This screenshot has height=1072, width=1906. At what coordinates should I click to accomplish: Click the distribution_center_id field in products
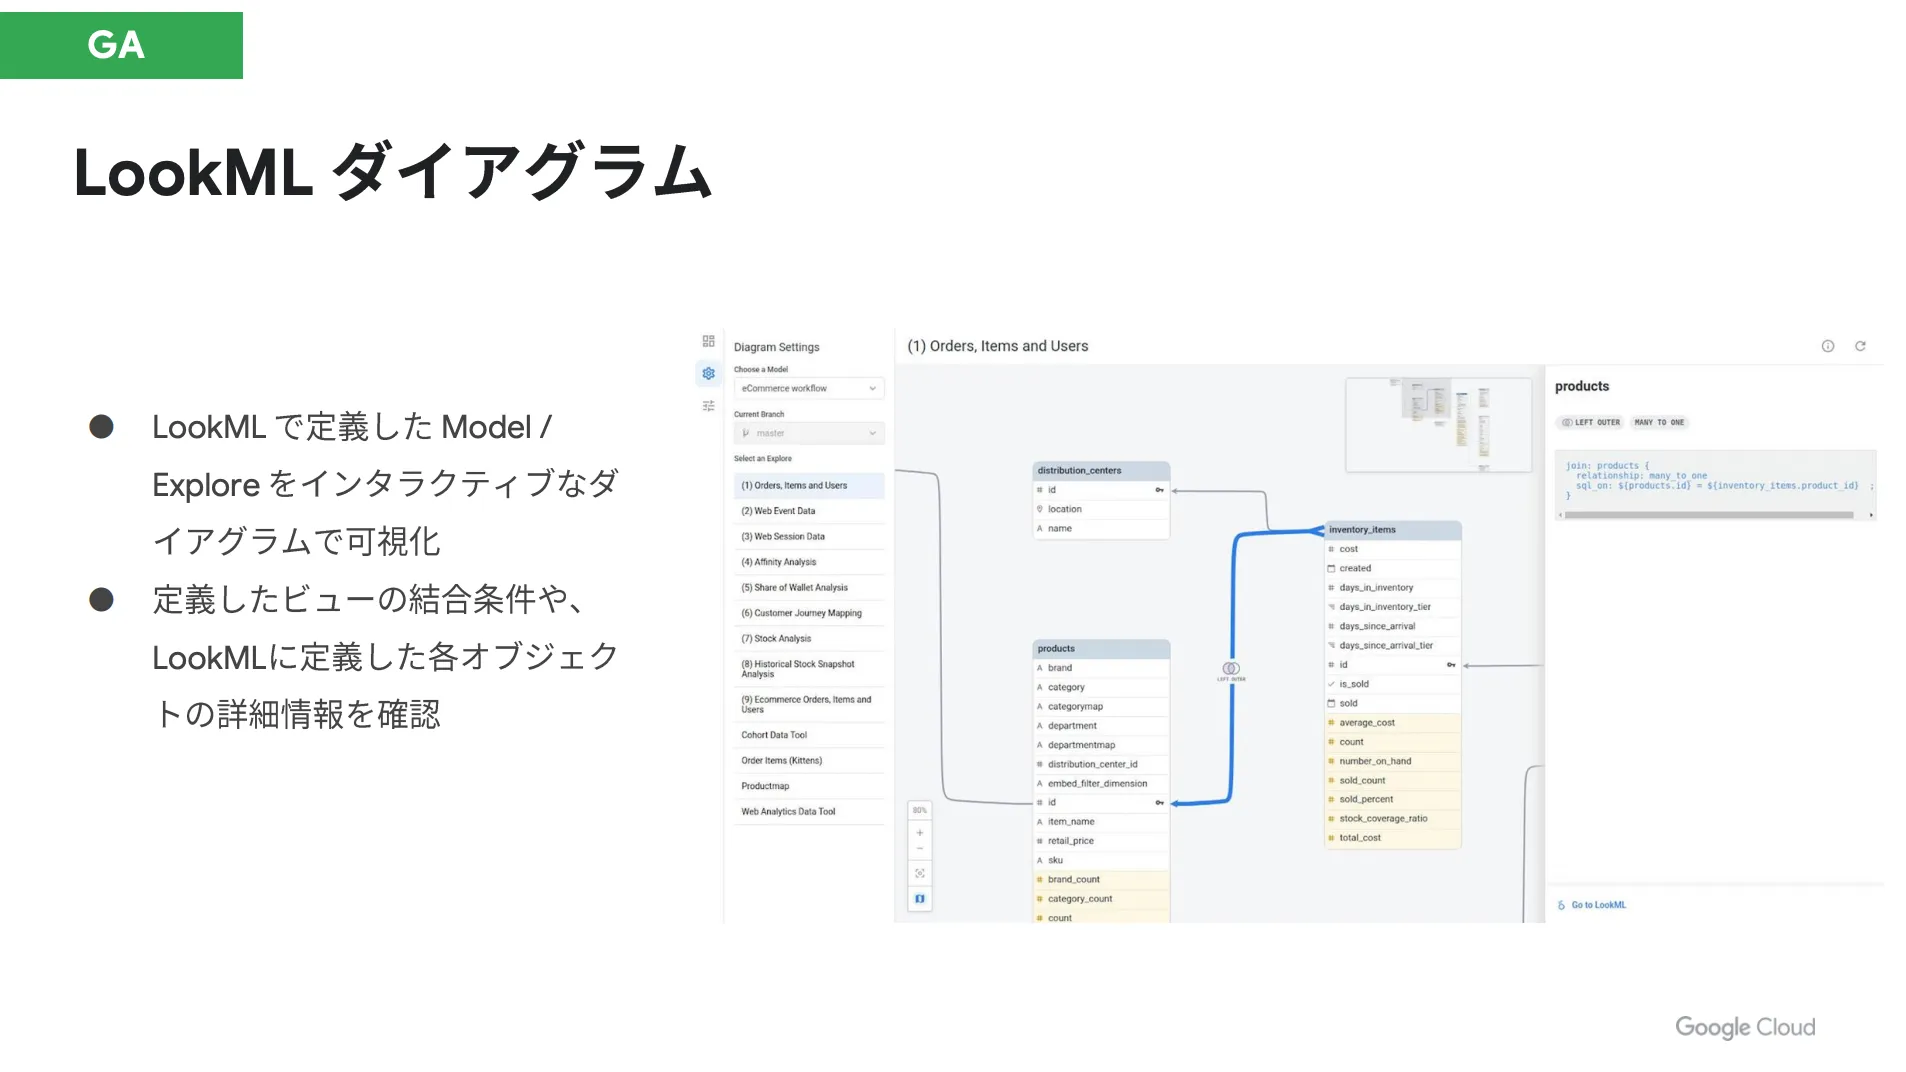pos(1101,764)
